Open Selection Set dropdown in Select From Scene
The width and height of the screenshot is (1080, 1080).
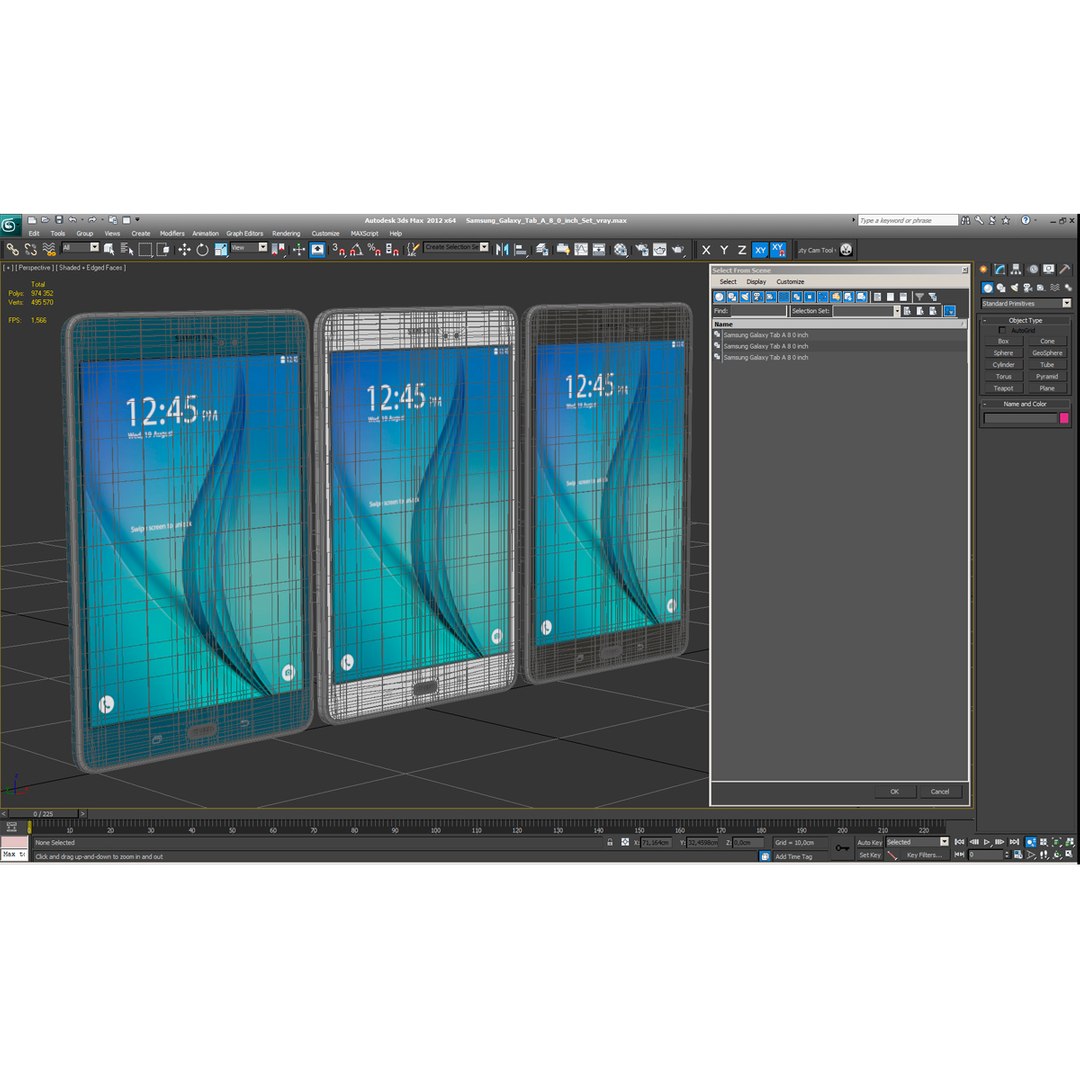coord(866,311)
